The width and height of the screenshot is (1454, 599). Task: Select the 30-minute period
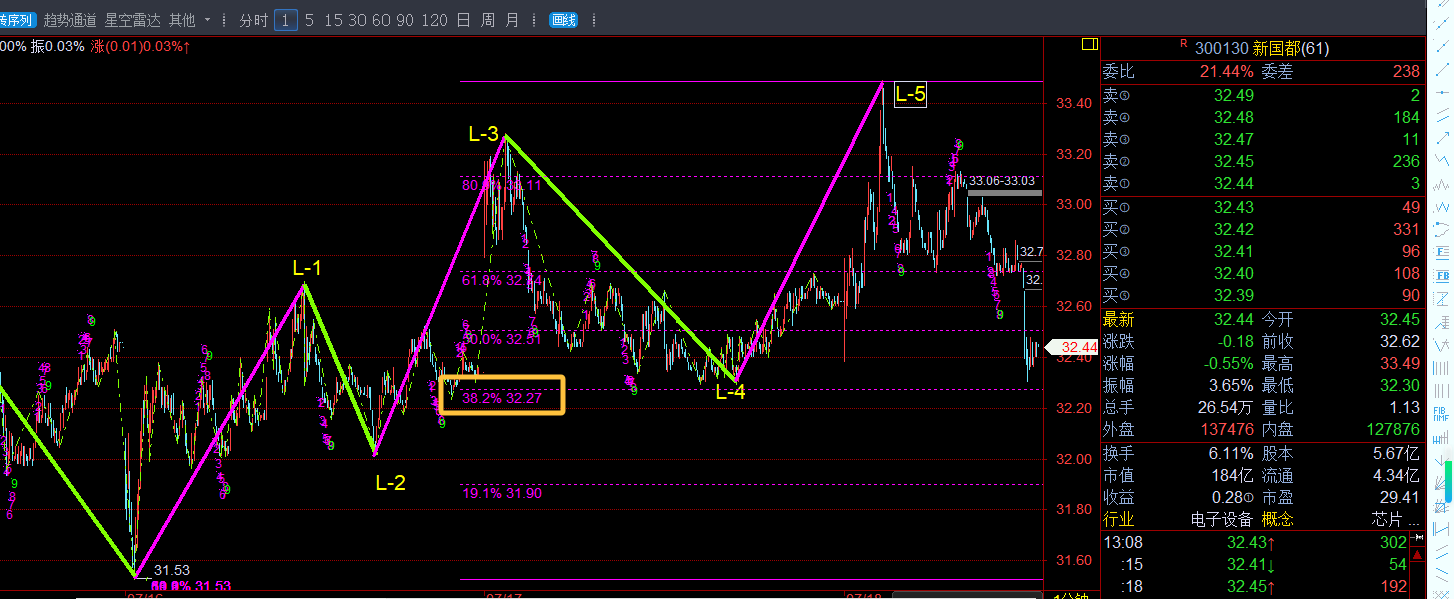357,20
